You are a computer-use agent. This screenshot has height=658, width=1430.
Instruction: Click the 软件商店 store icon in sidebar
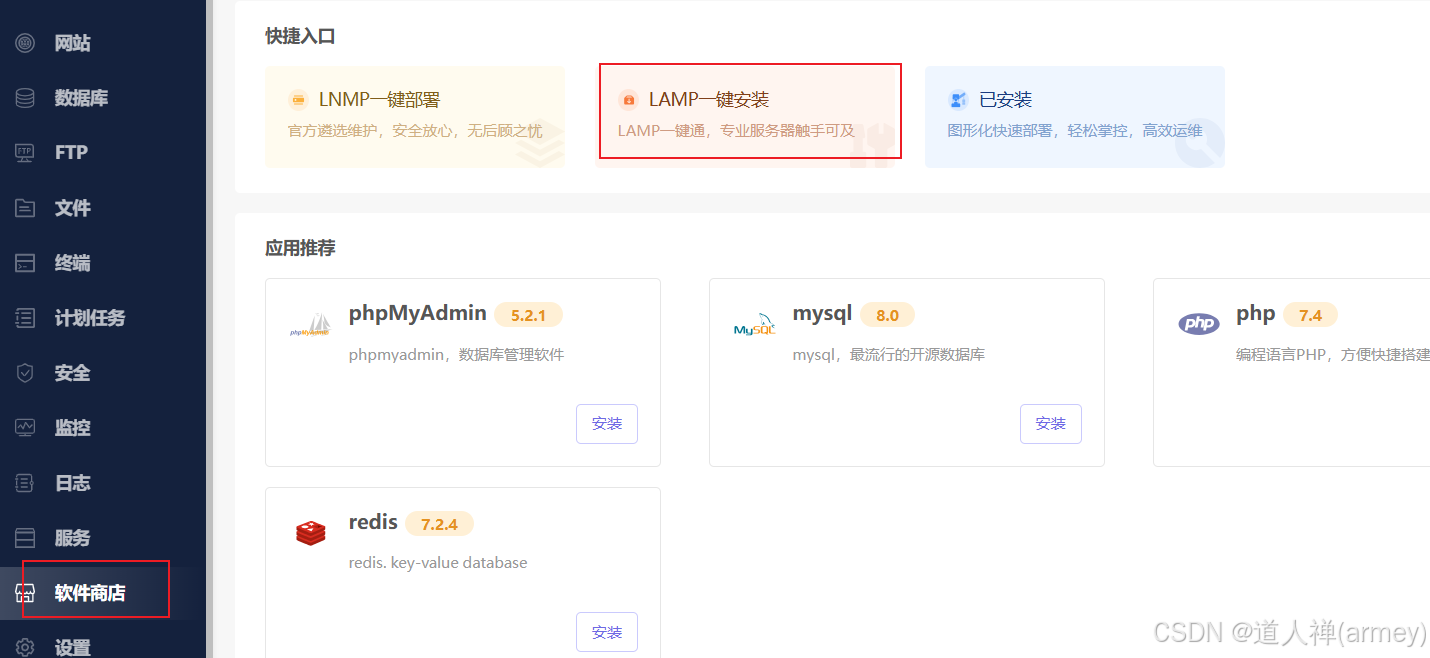coord(25,593)
